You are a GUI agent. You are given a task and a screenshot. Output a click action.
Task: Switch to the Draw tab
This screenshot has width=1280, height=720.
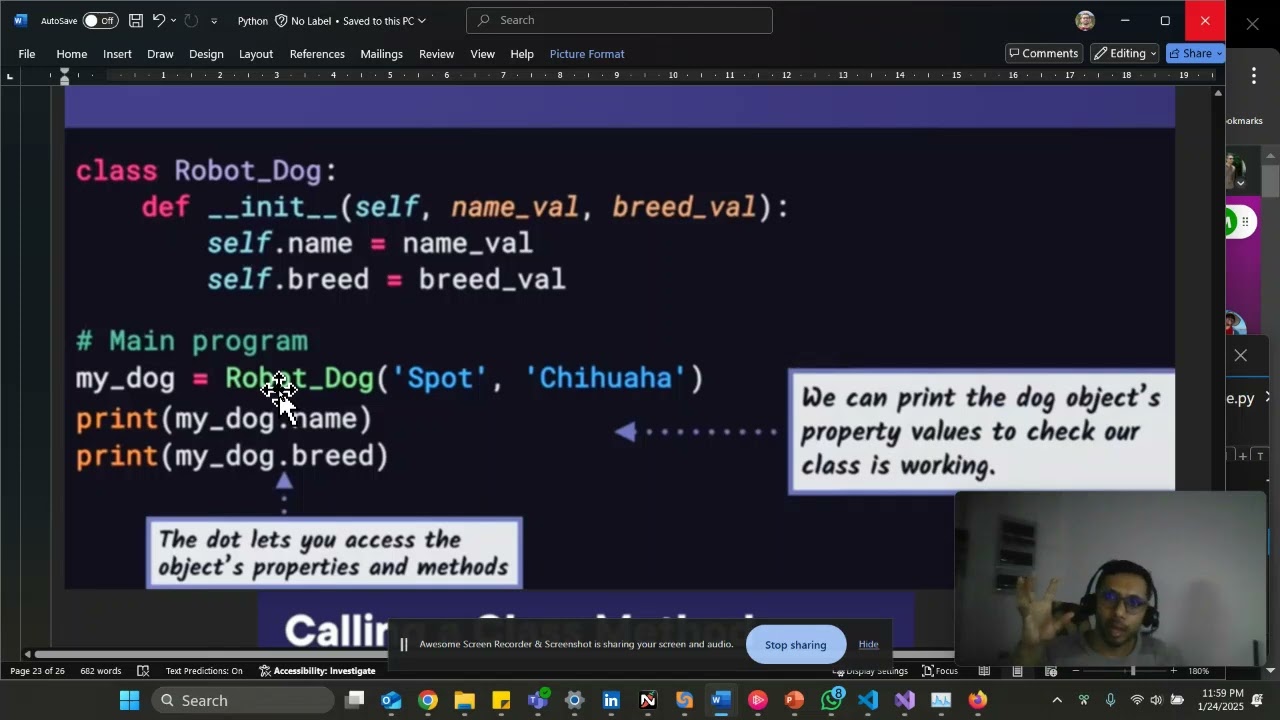pyautogui.click(x=160, y=54)
